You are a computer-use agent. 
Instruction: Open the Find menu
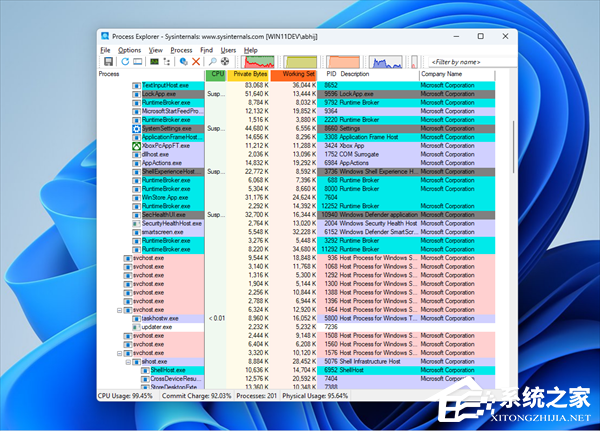206,50
